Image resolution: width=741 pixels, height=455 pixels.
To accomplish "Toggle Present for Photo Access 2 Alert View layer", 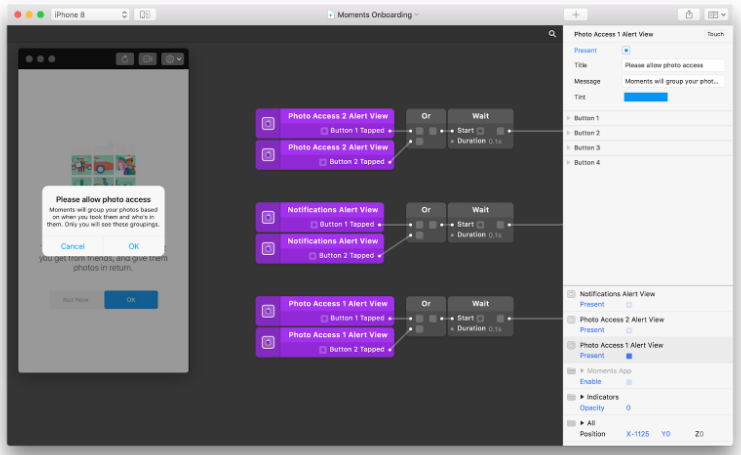I will (x=628, y=330).
